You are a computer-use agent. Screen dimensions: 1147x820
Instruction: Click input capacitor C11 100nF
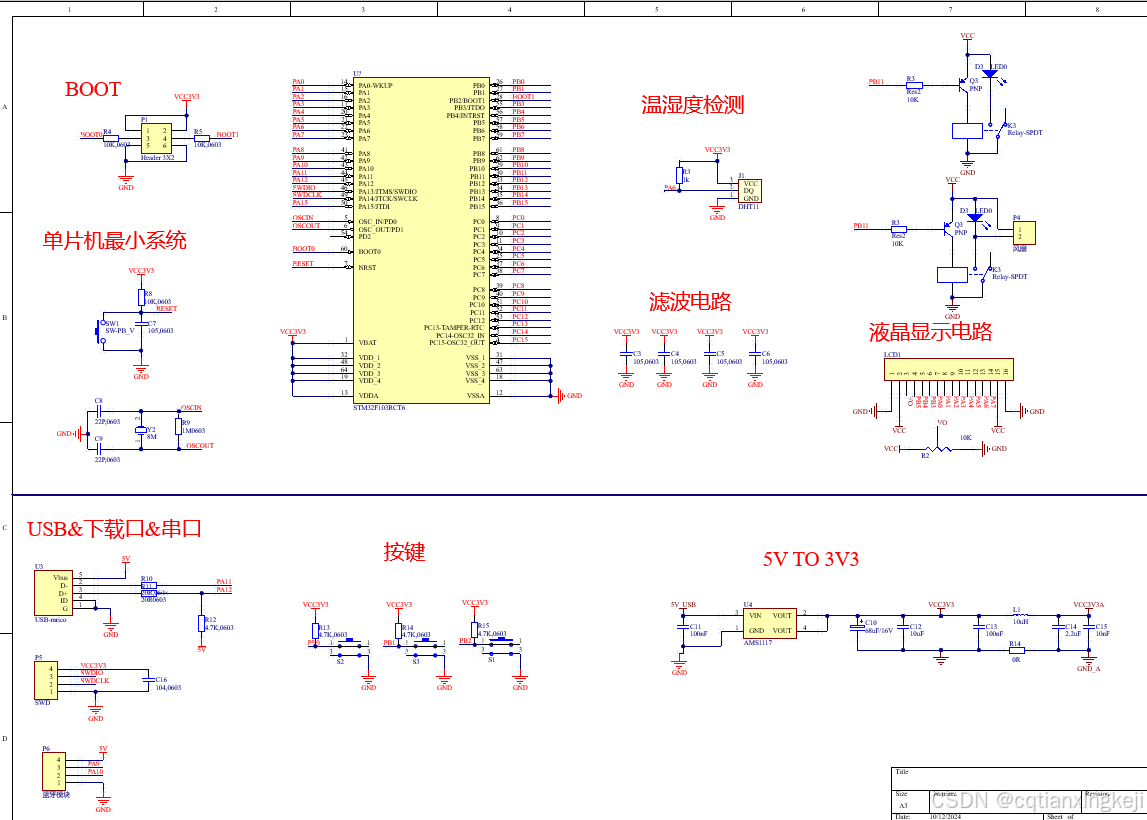(x=683, y=628)
